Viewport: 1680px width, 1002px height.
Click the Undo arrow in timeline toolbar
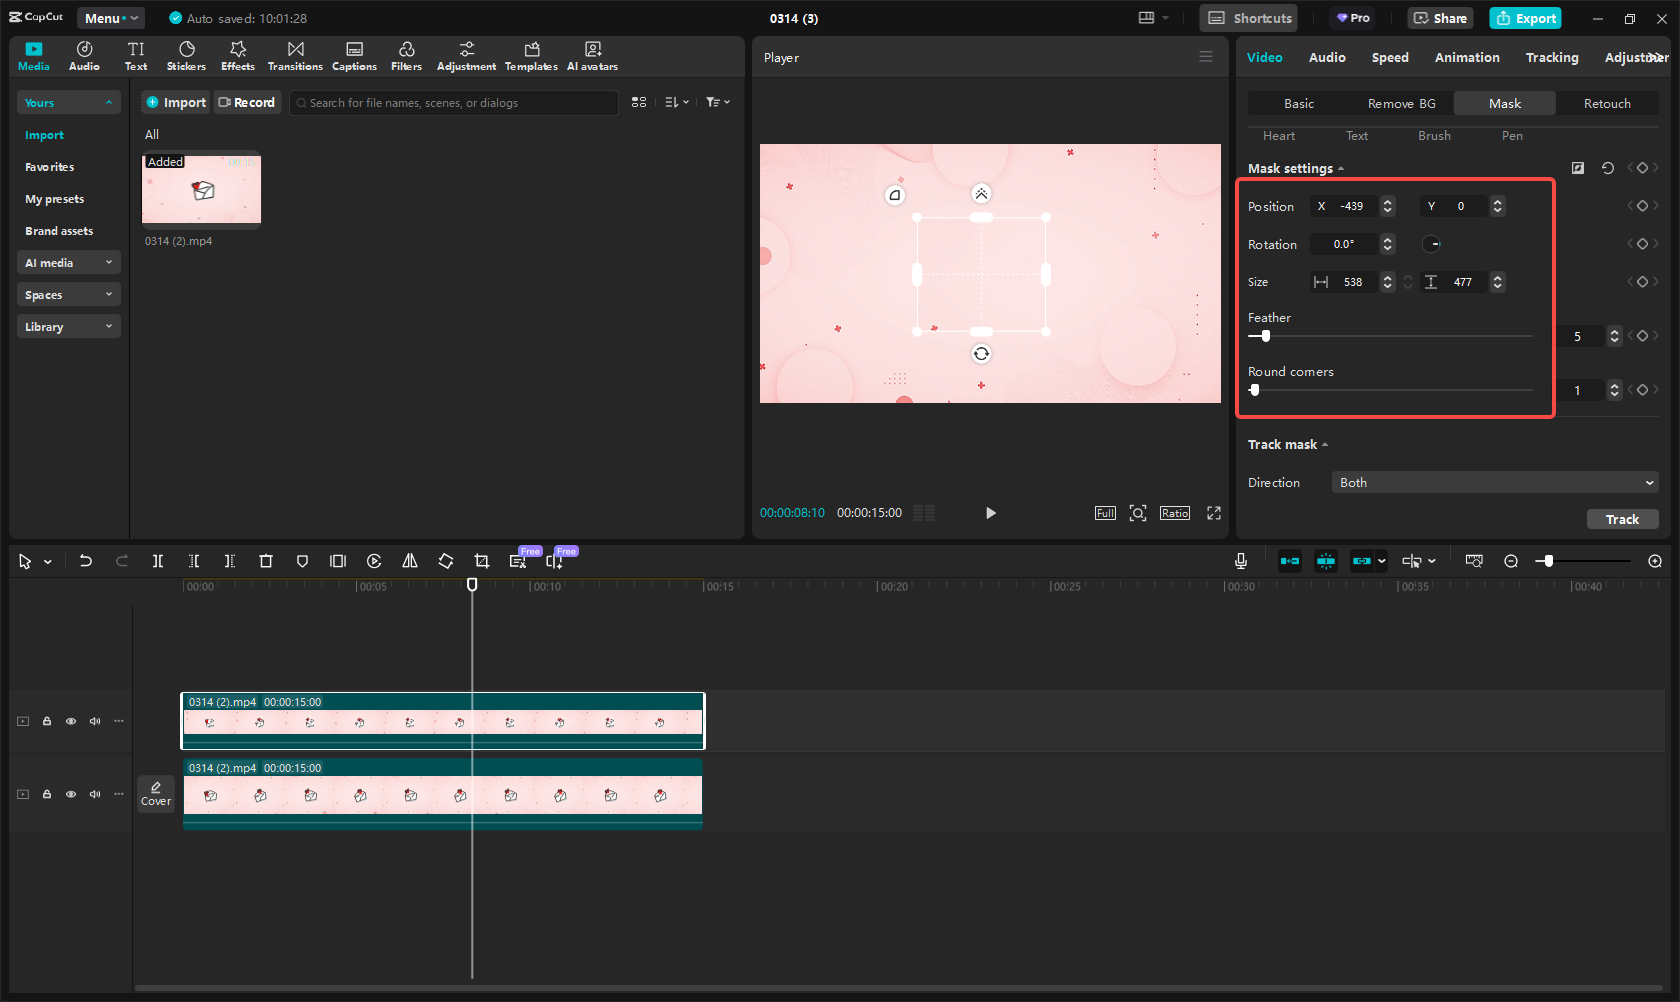[x=86, y=561]
